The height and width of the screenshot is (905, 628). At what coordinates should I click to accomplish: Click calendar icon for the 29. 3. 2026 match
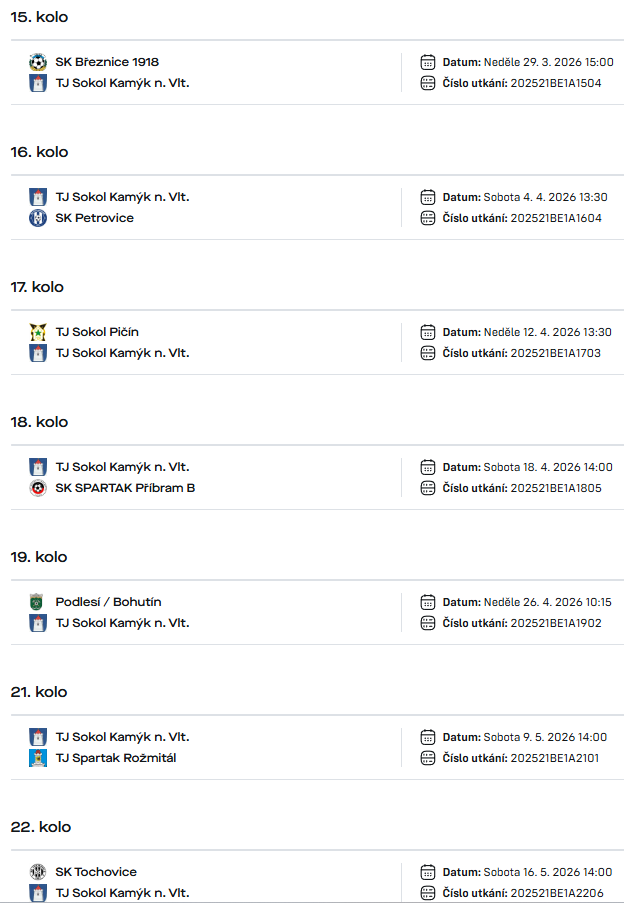tap(428, 62)
